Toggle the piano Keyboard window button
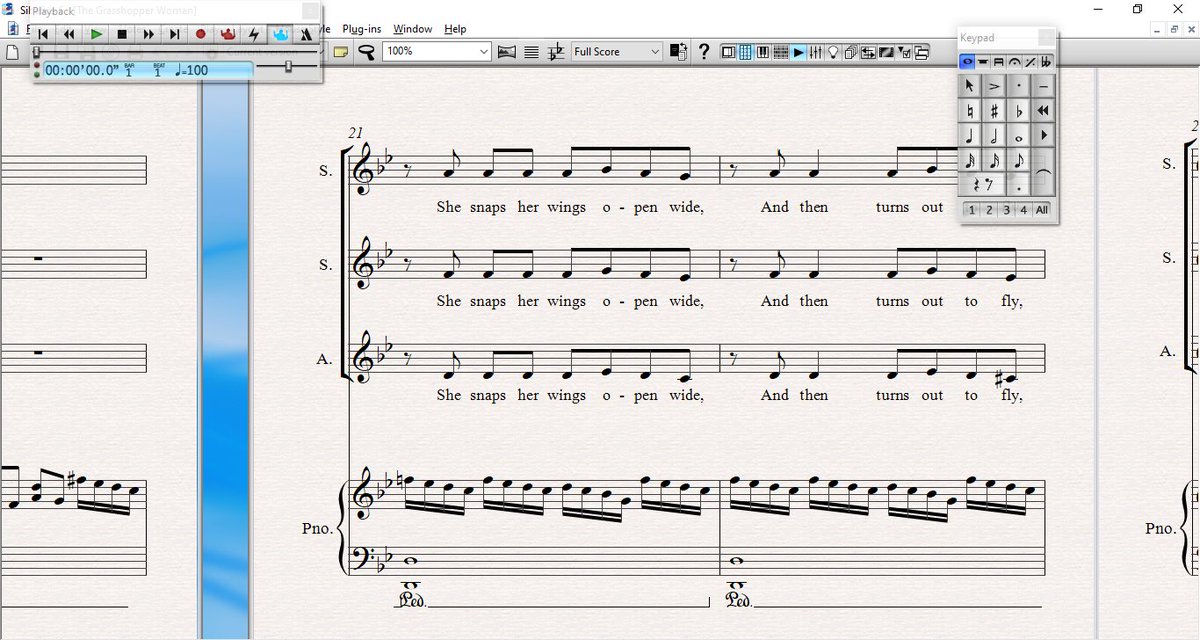This screenshot has height=640, width=1200. click(763, 52)
